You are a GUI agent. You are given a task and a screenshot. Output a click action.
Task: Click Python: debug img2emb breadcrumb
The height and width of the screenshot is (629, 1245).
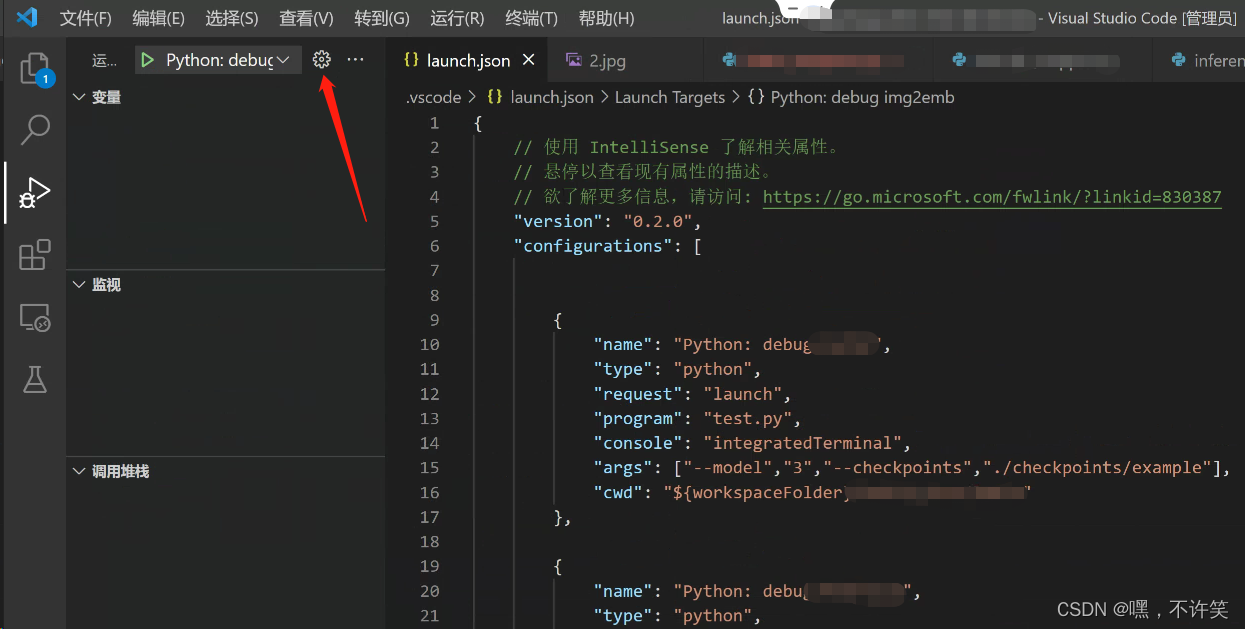[863, 97]
